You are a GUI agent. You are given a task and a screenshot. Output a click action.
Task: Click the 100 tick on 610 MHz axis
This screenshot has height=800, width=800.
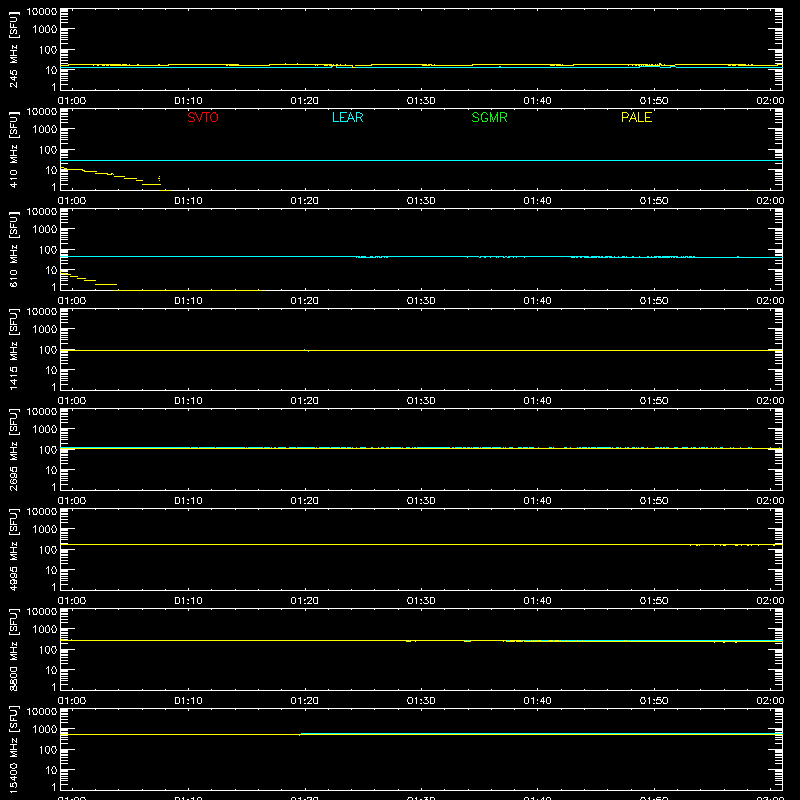pyautogui.click(x=48, y=249)
